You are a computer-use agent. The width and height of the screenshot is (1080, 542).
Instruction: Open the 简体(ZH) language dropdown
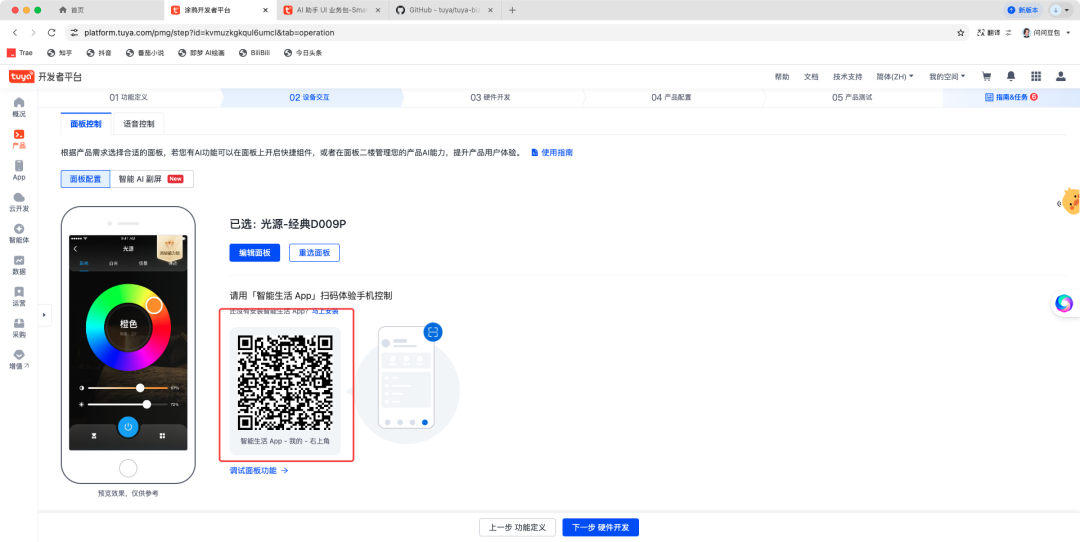[895, 76]
